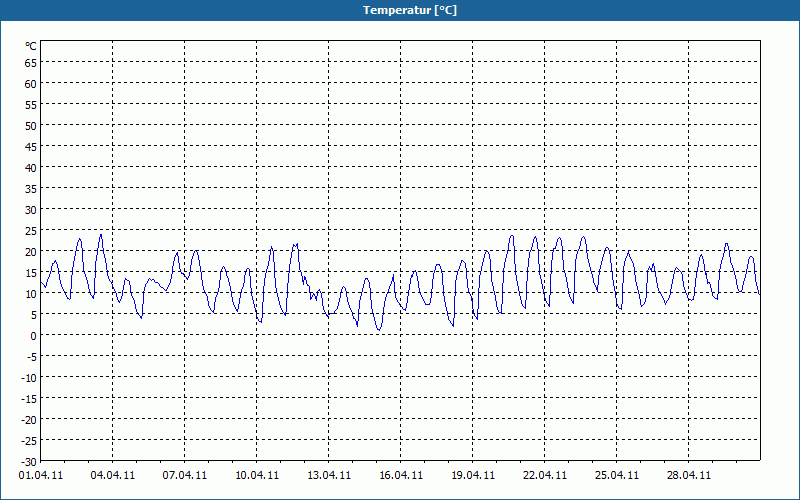Click the 16.04.11 date label
Screen dimensions: 800x500
(x=401, y=475)
